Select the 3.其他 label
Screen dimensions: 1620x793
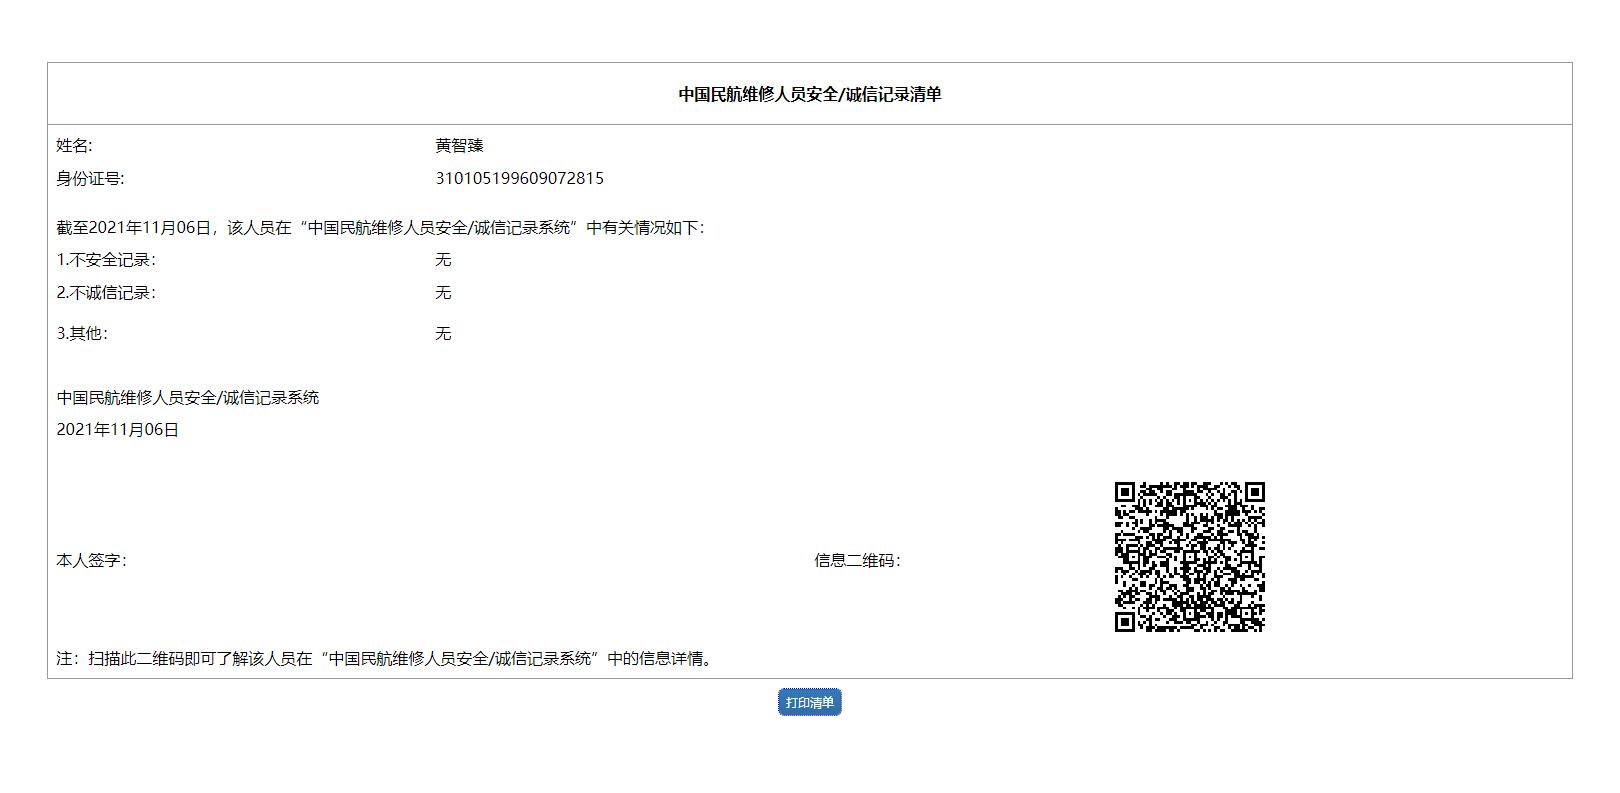point(82,334)
